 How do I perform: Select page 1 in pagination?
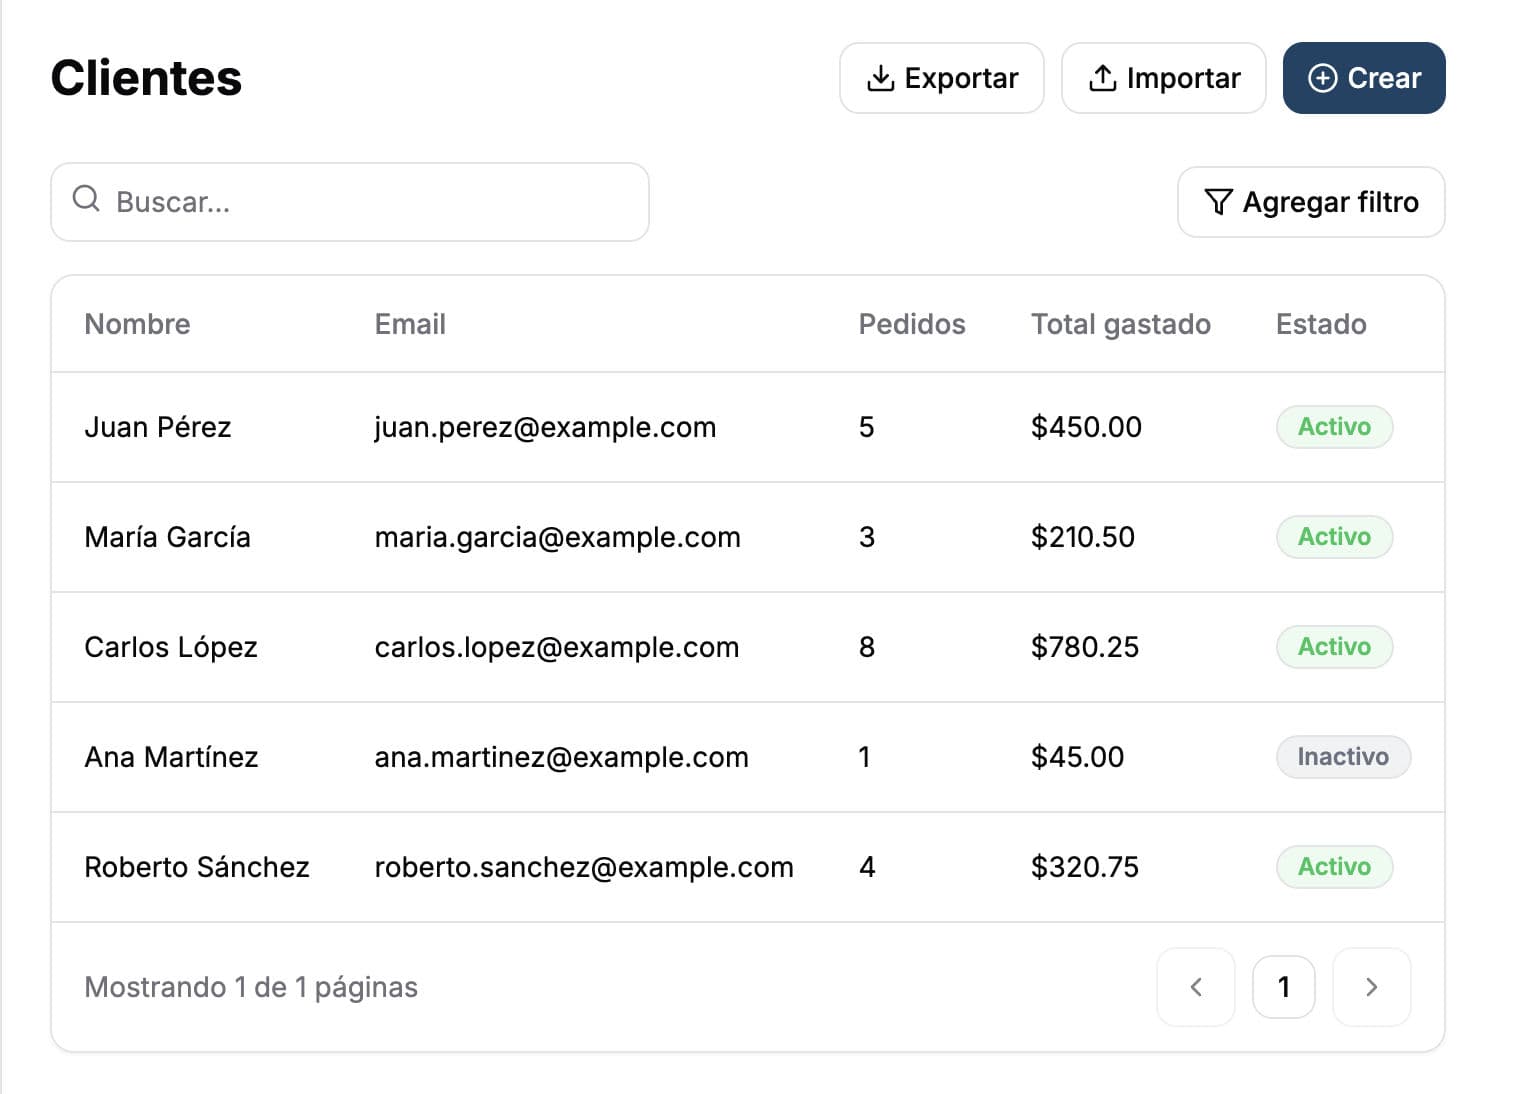point(1283,987)
